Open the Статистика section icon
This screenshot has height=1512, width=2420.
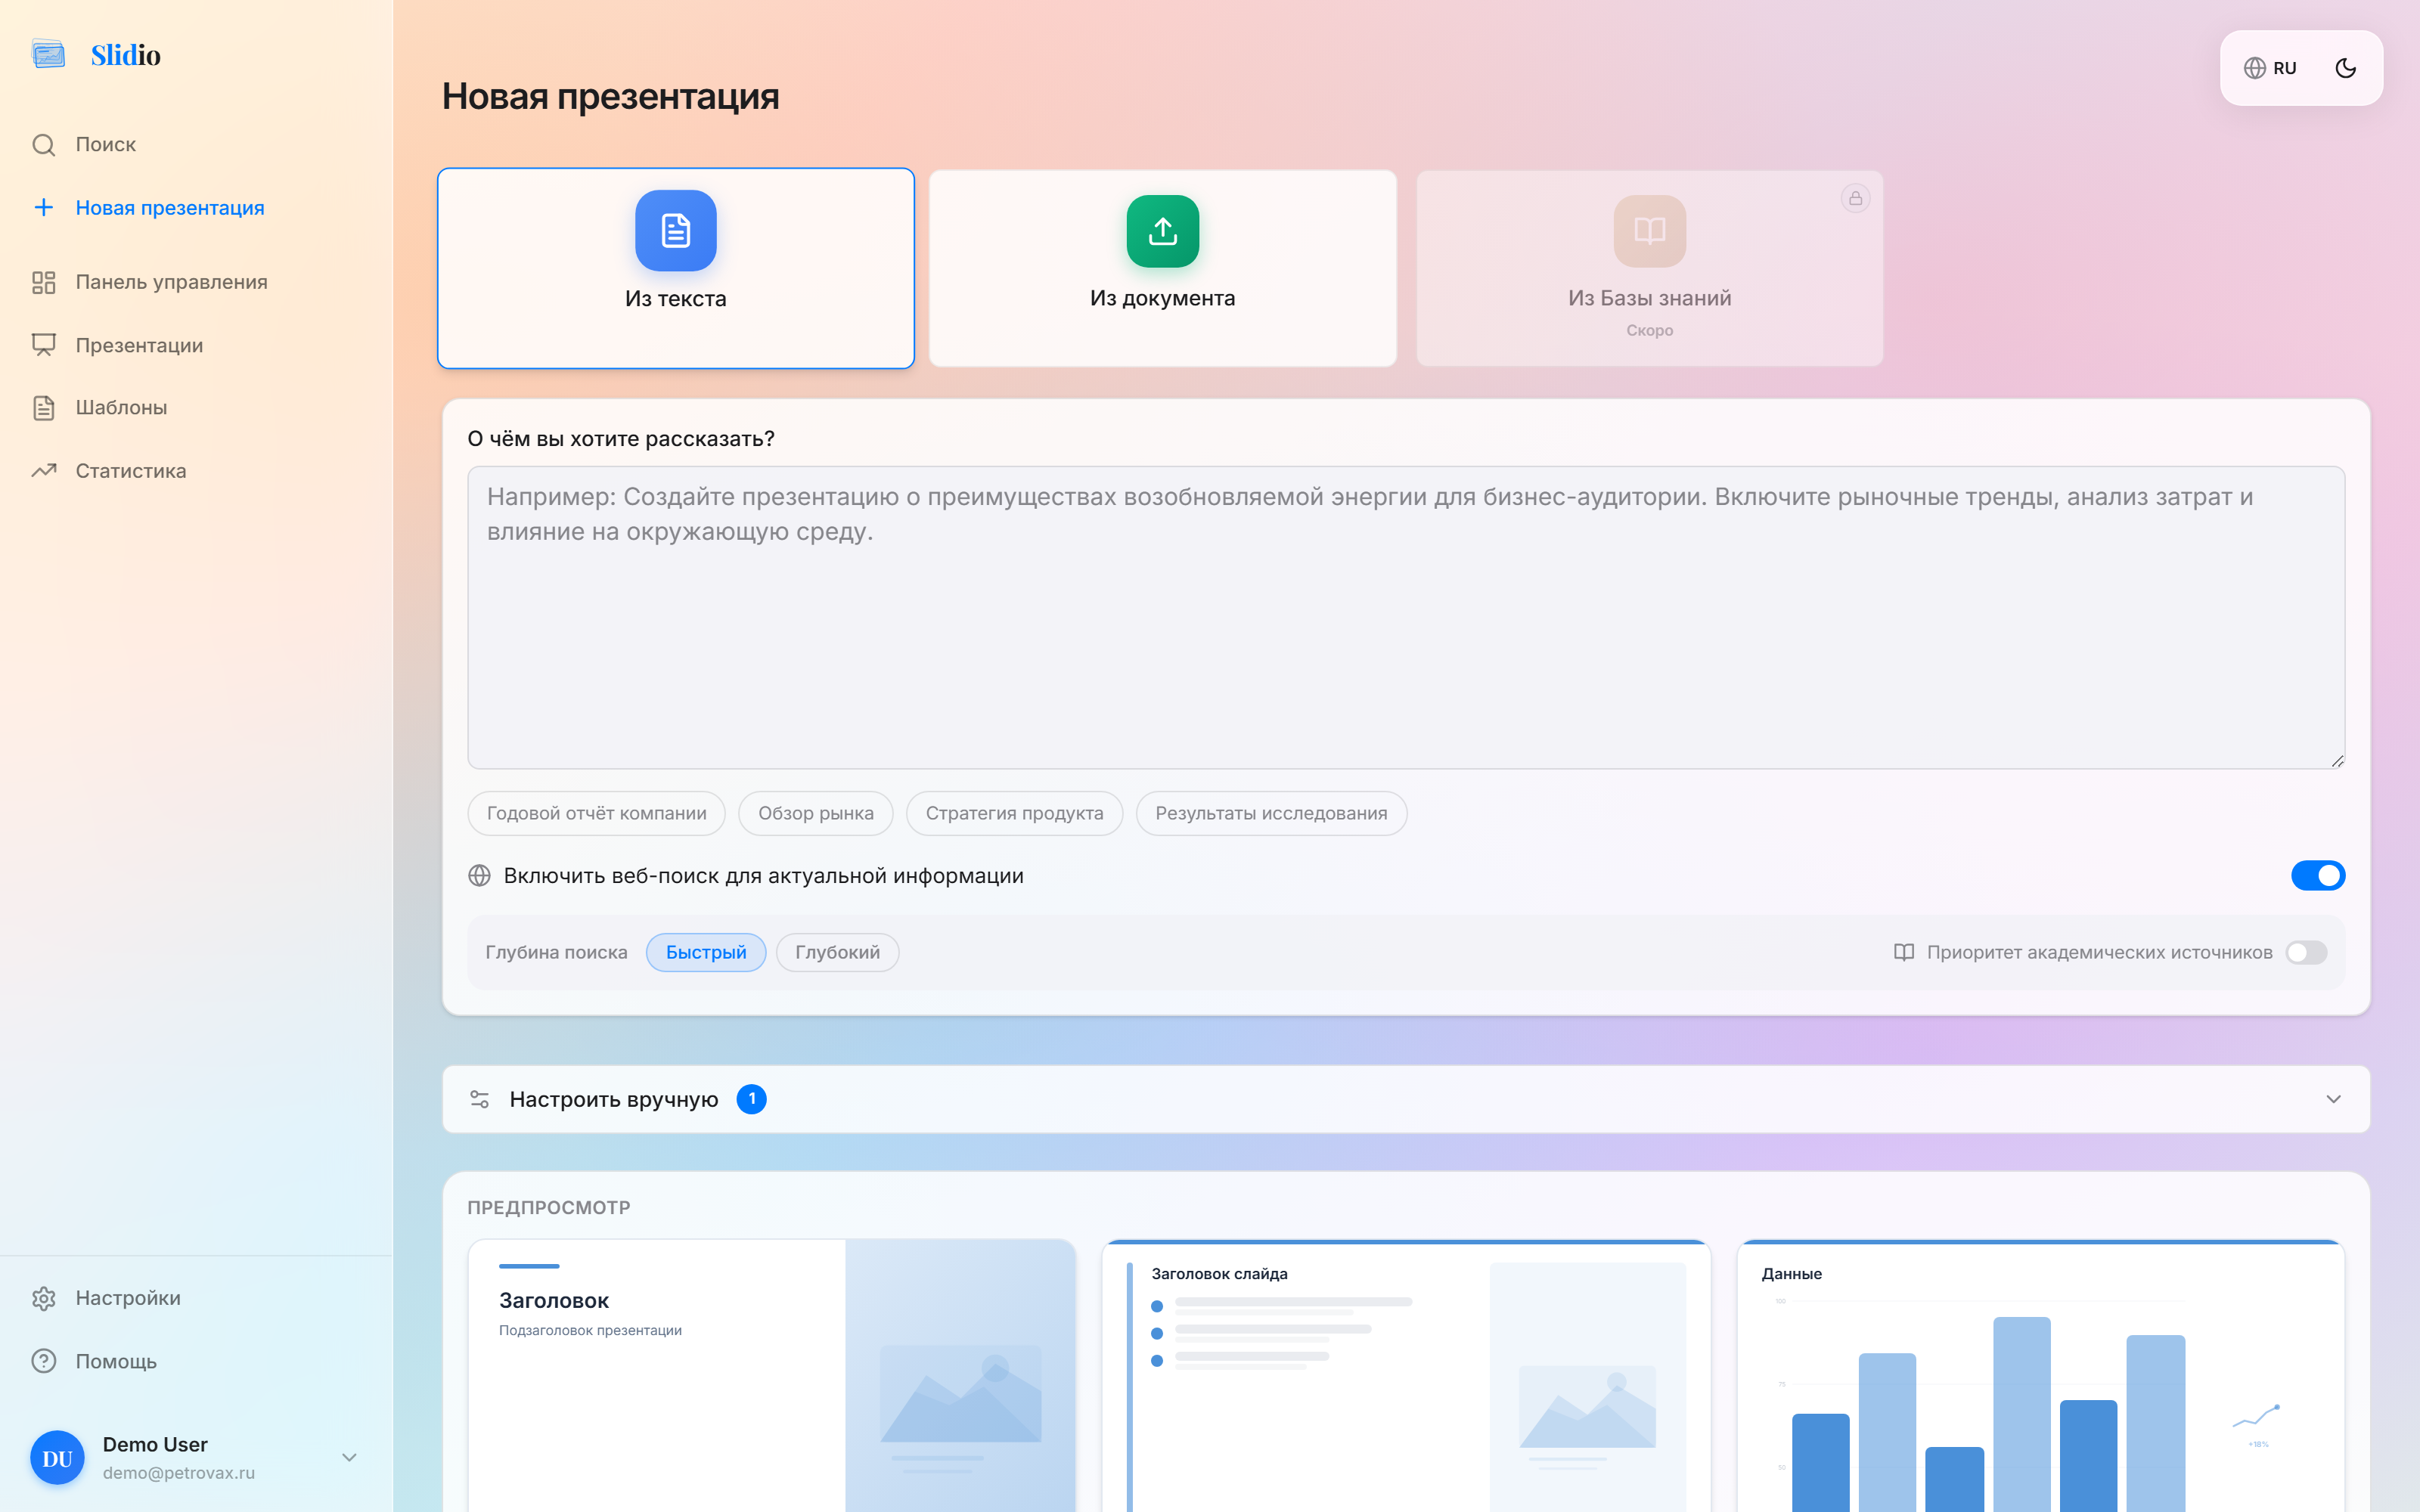(43, 470)
